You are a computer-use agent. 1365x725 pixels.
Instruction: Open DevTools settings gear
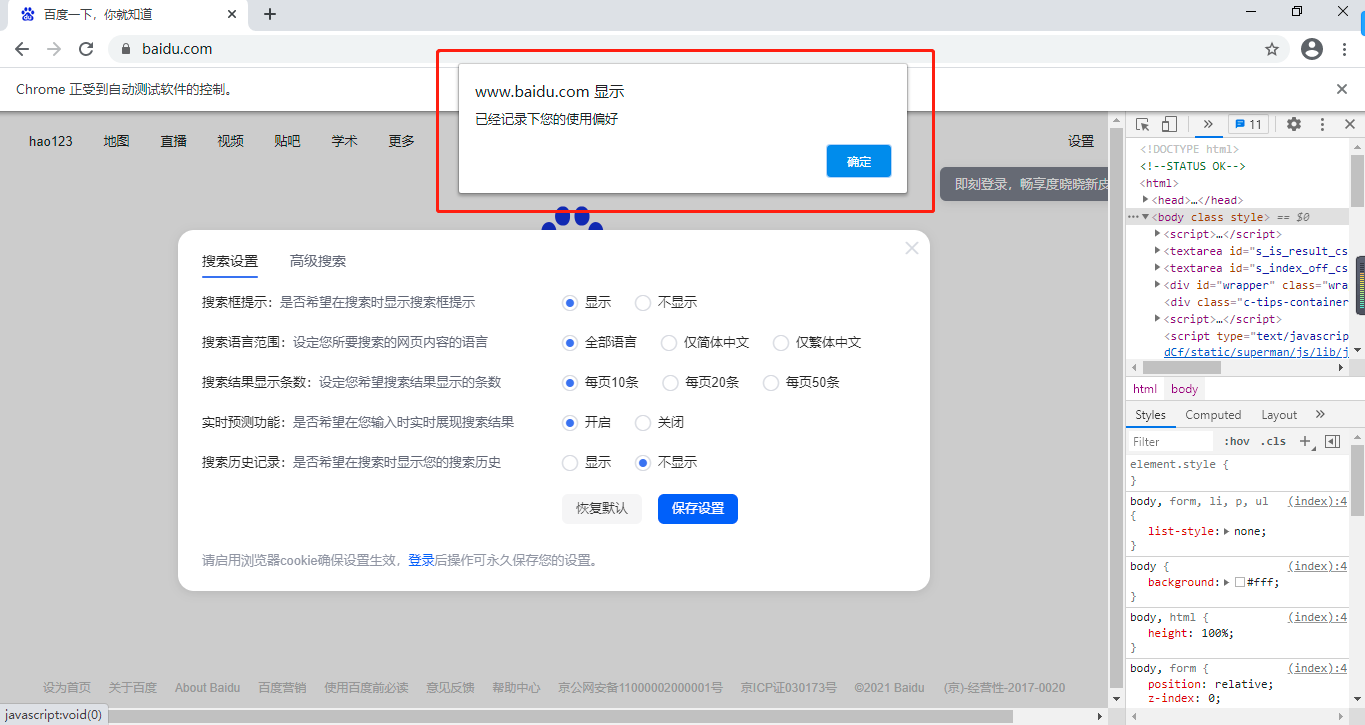(1294, 124)
